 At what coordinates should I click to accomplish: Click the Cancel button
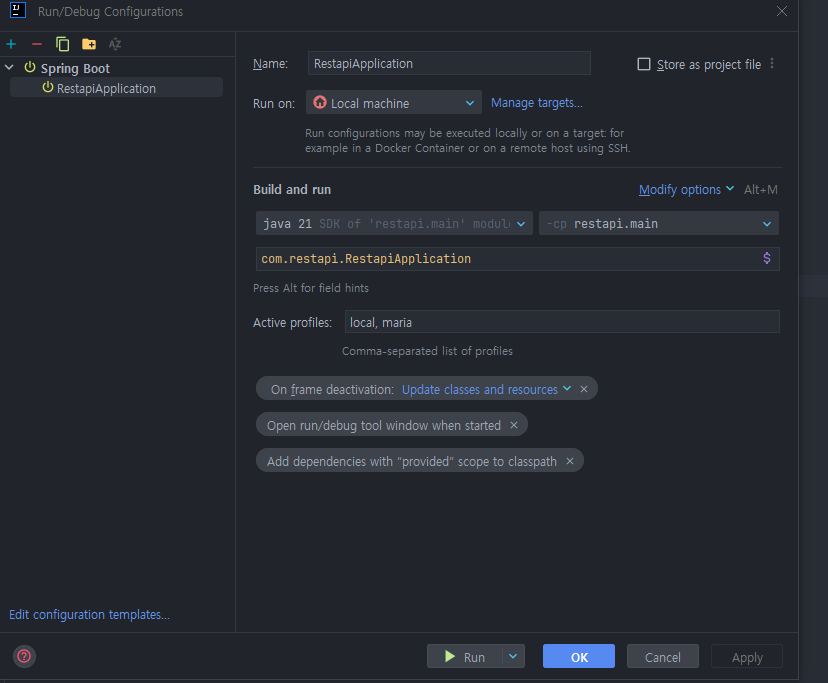(663, 657)
